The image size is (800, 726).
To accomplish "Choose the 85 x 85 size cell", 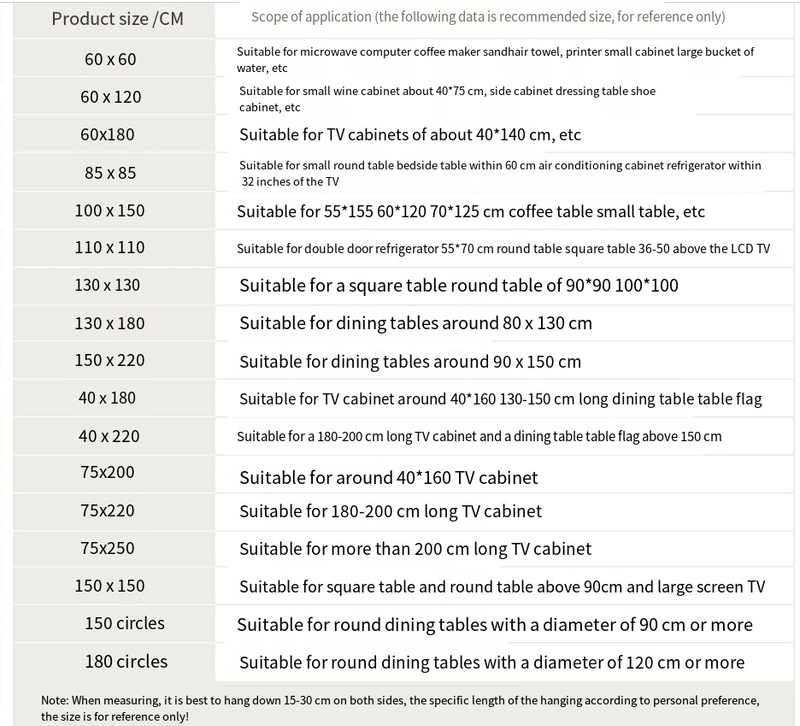I will 110,173.
